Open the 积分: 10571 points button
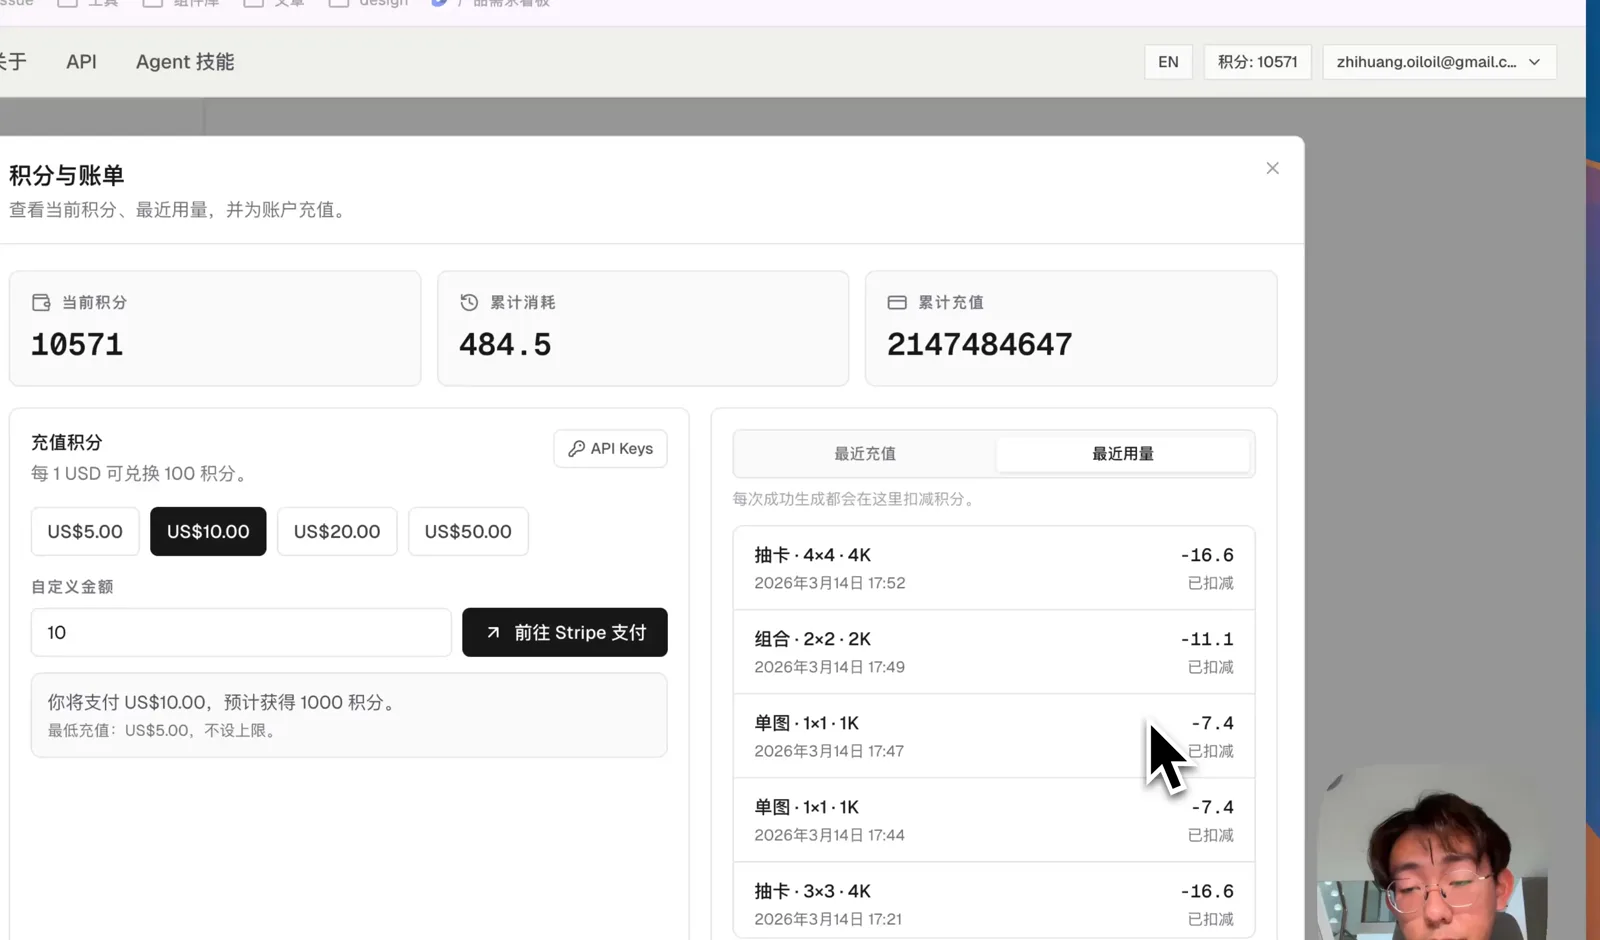Image resolution: width=1600 pixels, height=940 pixels. 1257,62
